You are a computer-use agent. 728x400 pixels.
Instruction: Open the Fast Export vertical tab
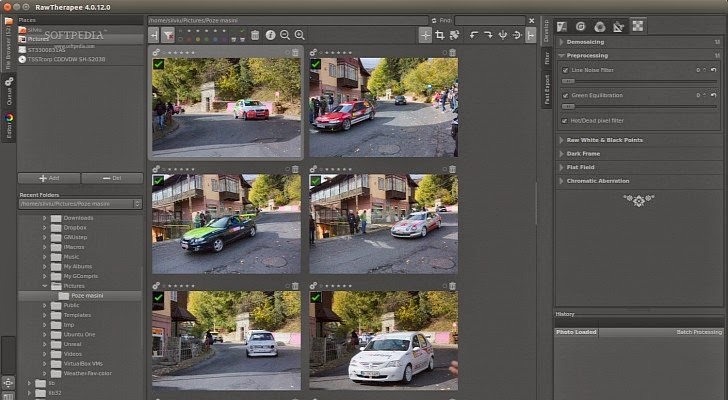pos(546,90)
